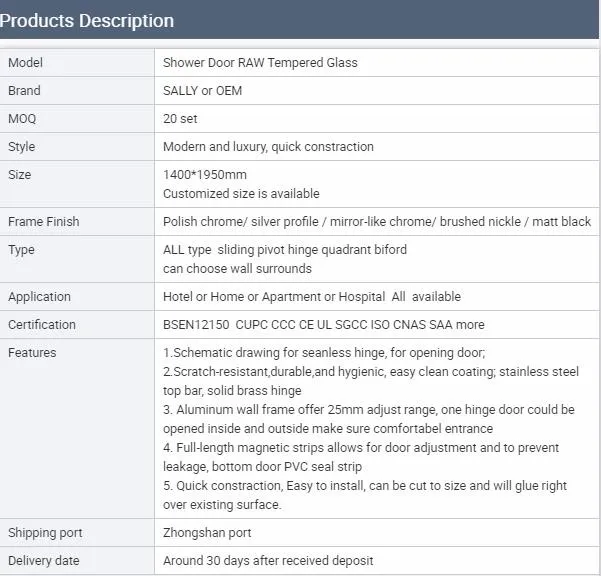Select the 1400*1950mm size value
Image resolution: width=601 pixels, height=576 pixels.
(x=204, y=175)
